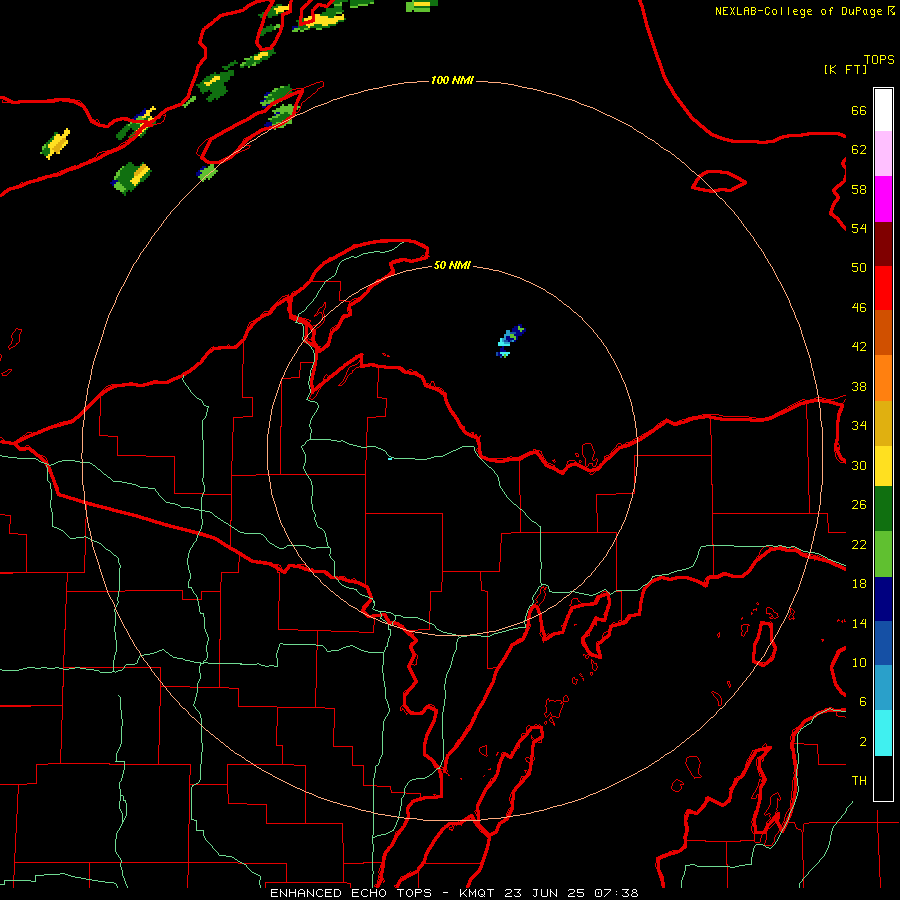This screenshot has width=900, height=900.
Task: Select the navy legend swatch
Action: pos(883,599)
